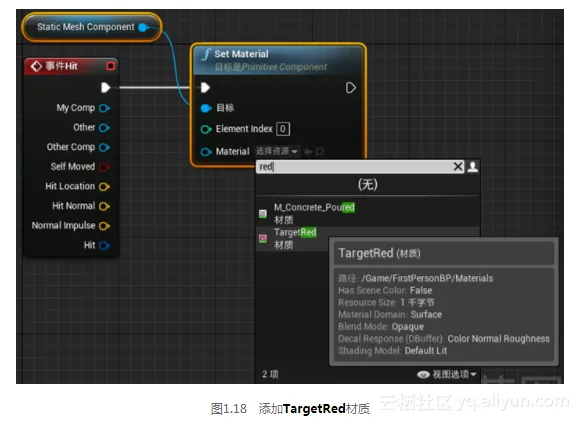The image size is (580, 422).
Task: Click Set Material execution input pin
Action: [x=205, y=88]
